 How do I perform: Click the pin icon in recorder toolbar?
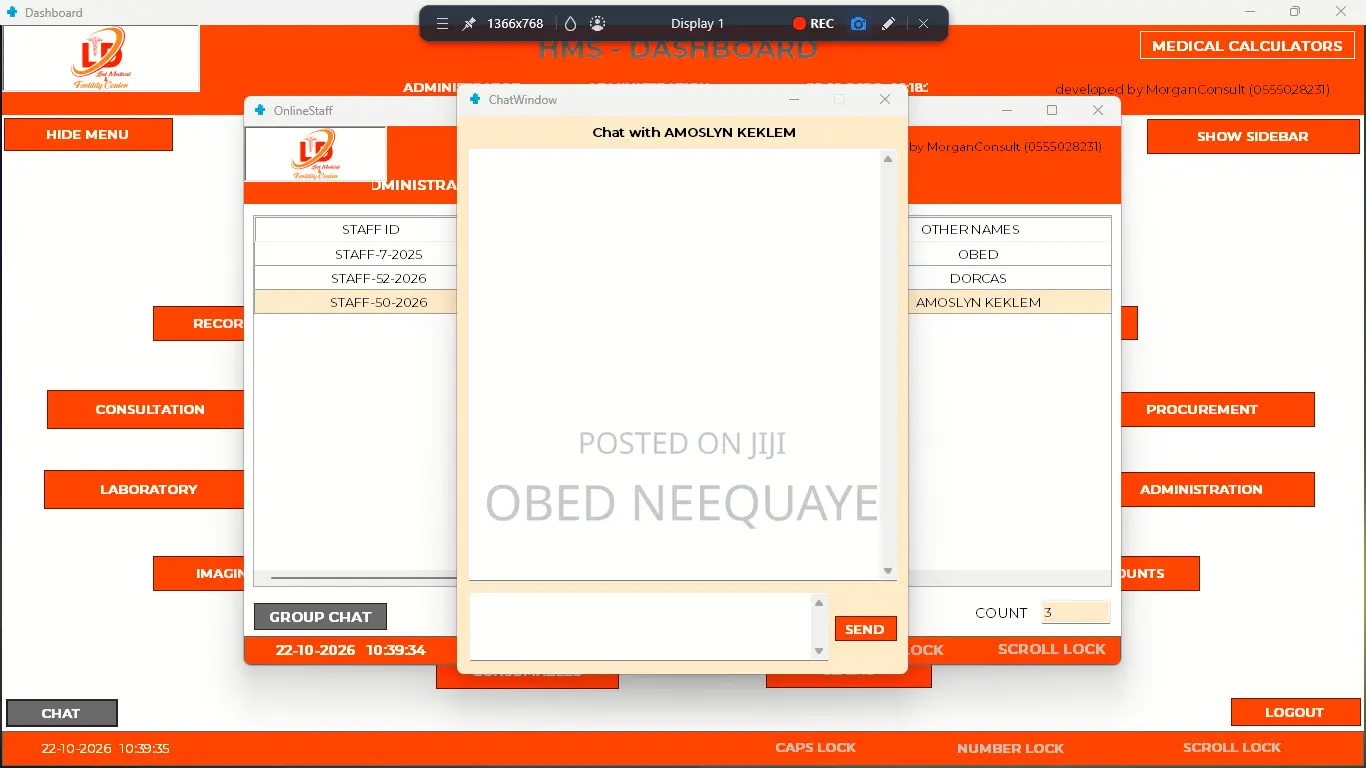pyautogui.click(x=468, y=23)
